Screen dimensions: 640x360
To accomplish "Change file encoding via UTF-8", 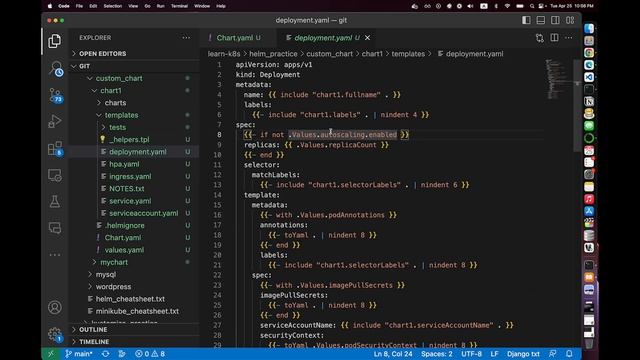I will click(x=471, y=354).
